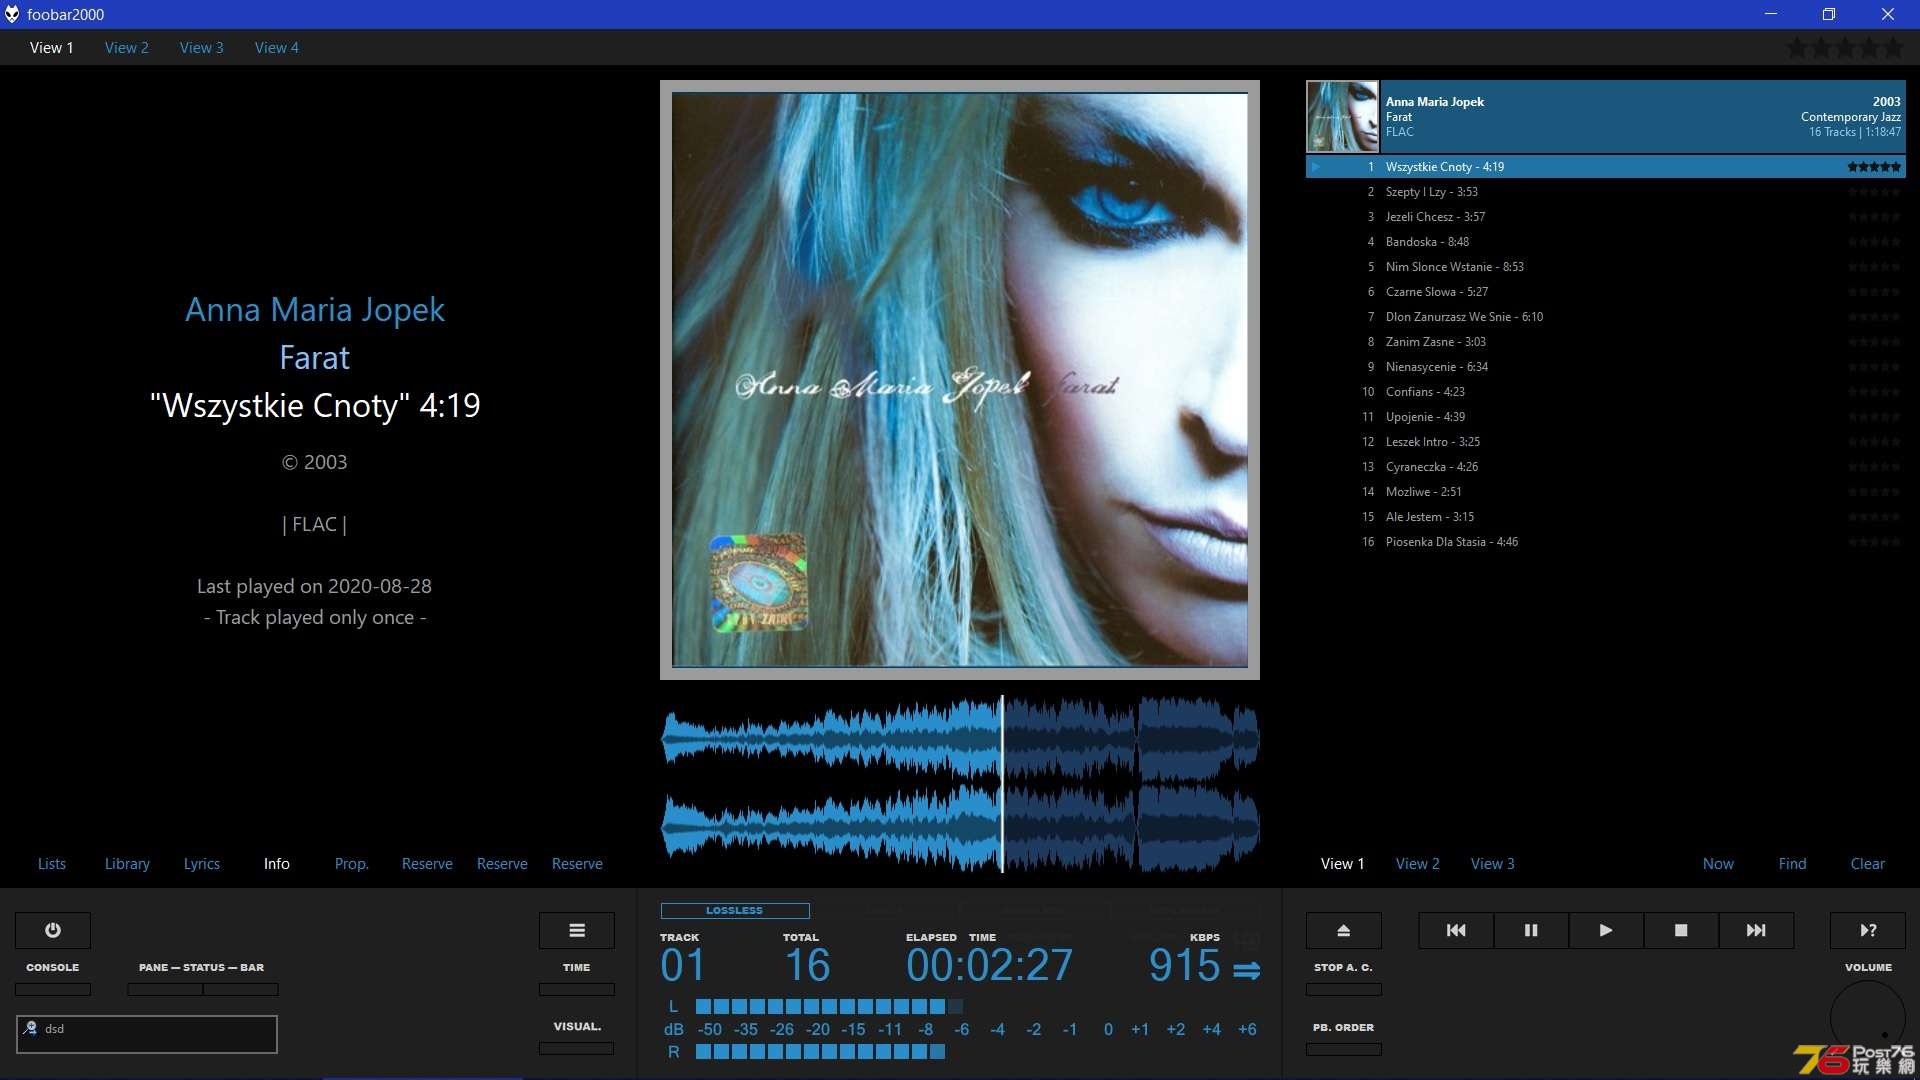This screenshot has height=1080, width=1920.
Task: Click the Now button
Action: (x=1718, y=863)
